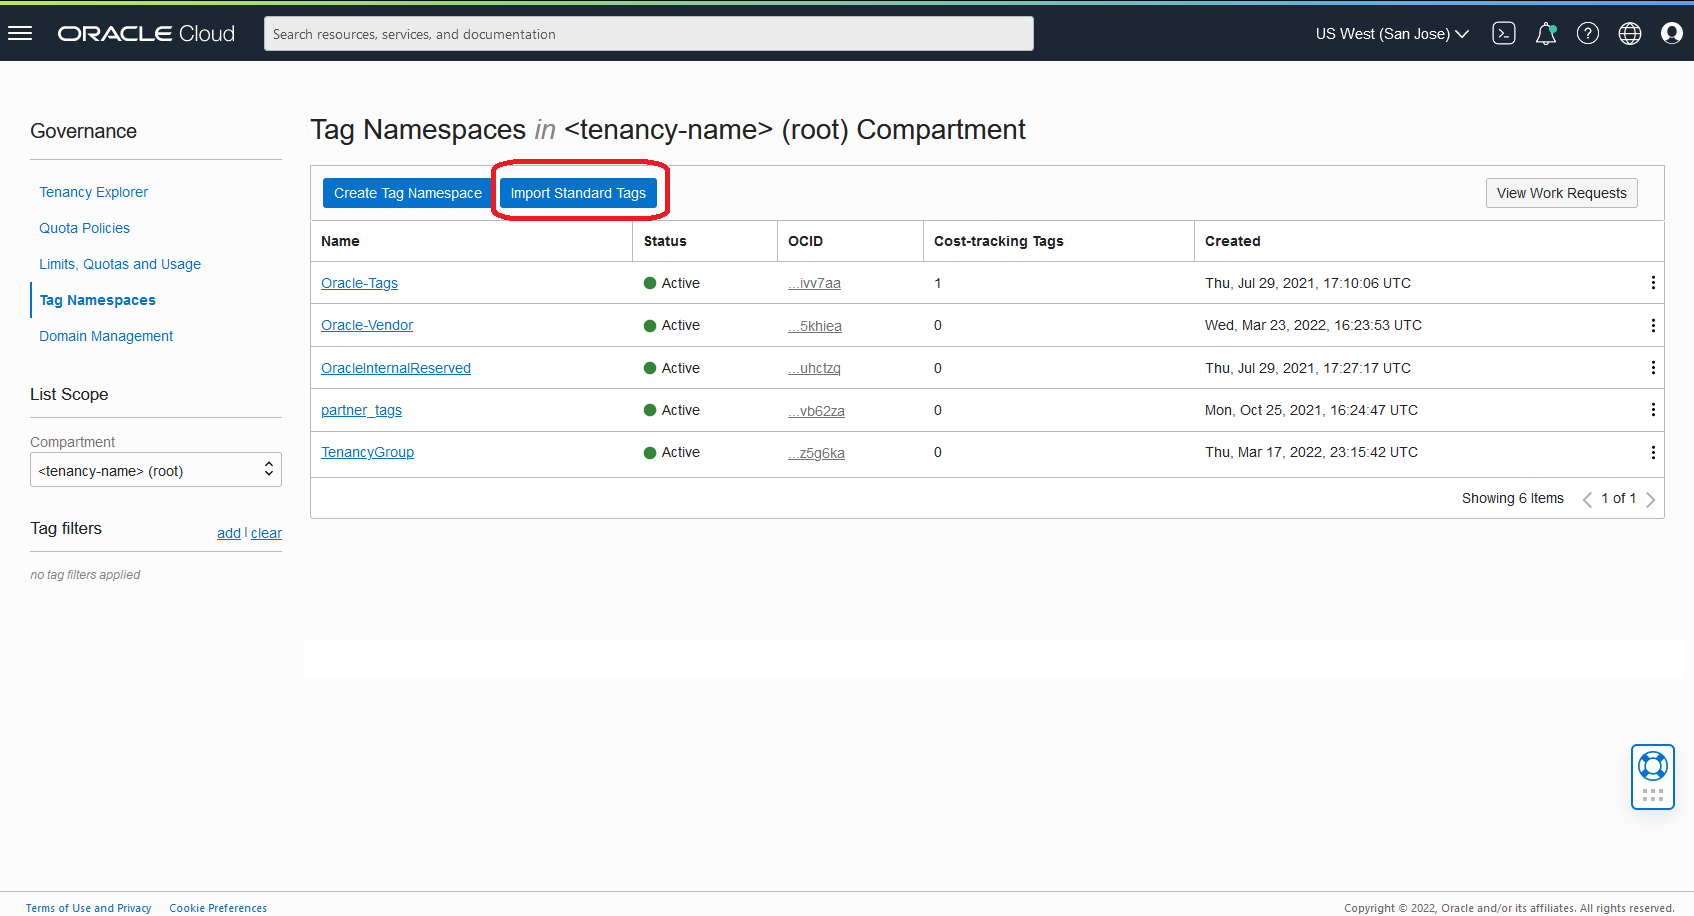Open the notifications bell
This screenshot has width=1694, height=916.
(1545, 33)
